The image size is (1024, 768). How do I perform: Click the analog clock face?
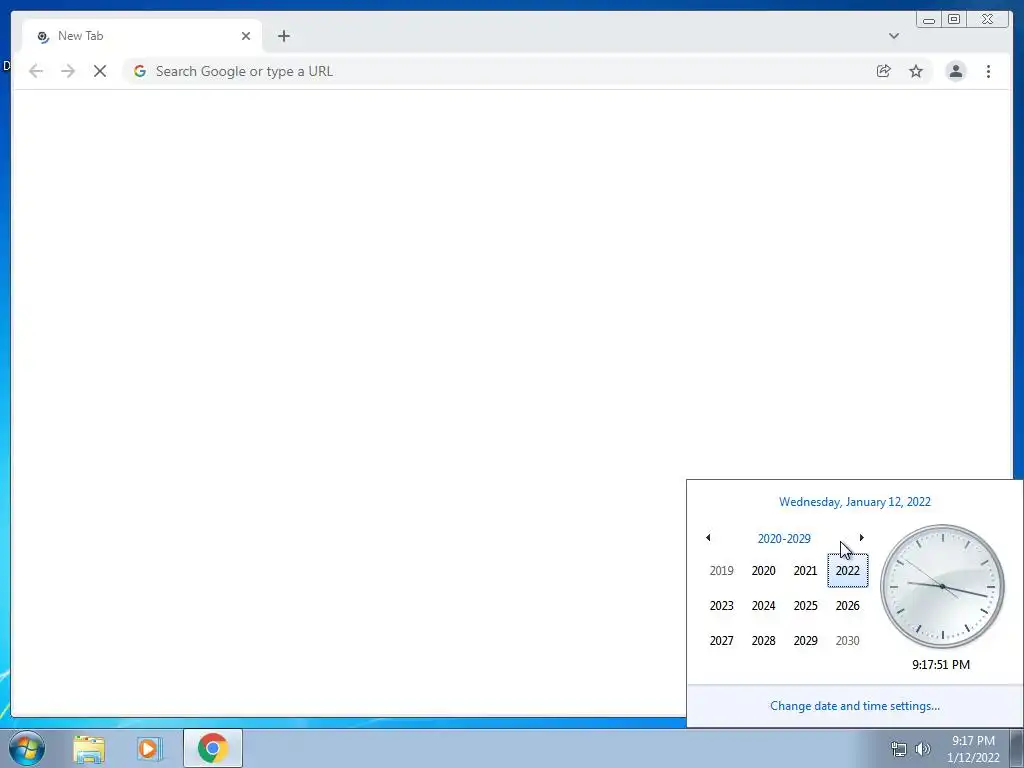click(942, 586)
